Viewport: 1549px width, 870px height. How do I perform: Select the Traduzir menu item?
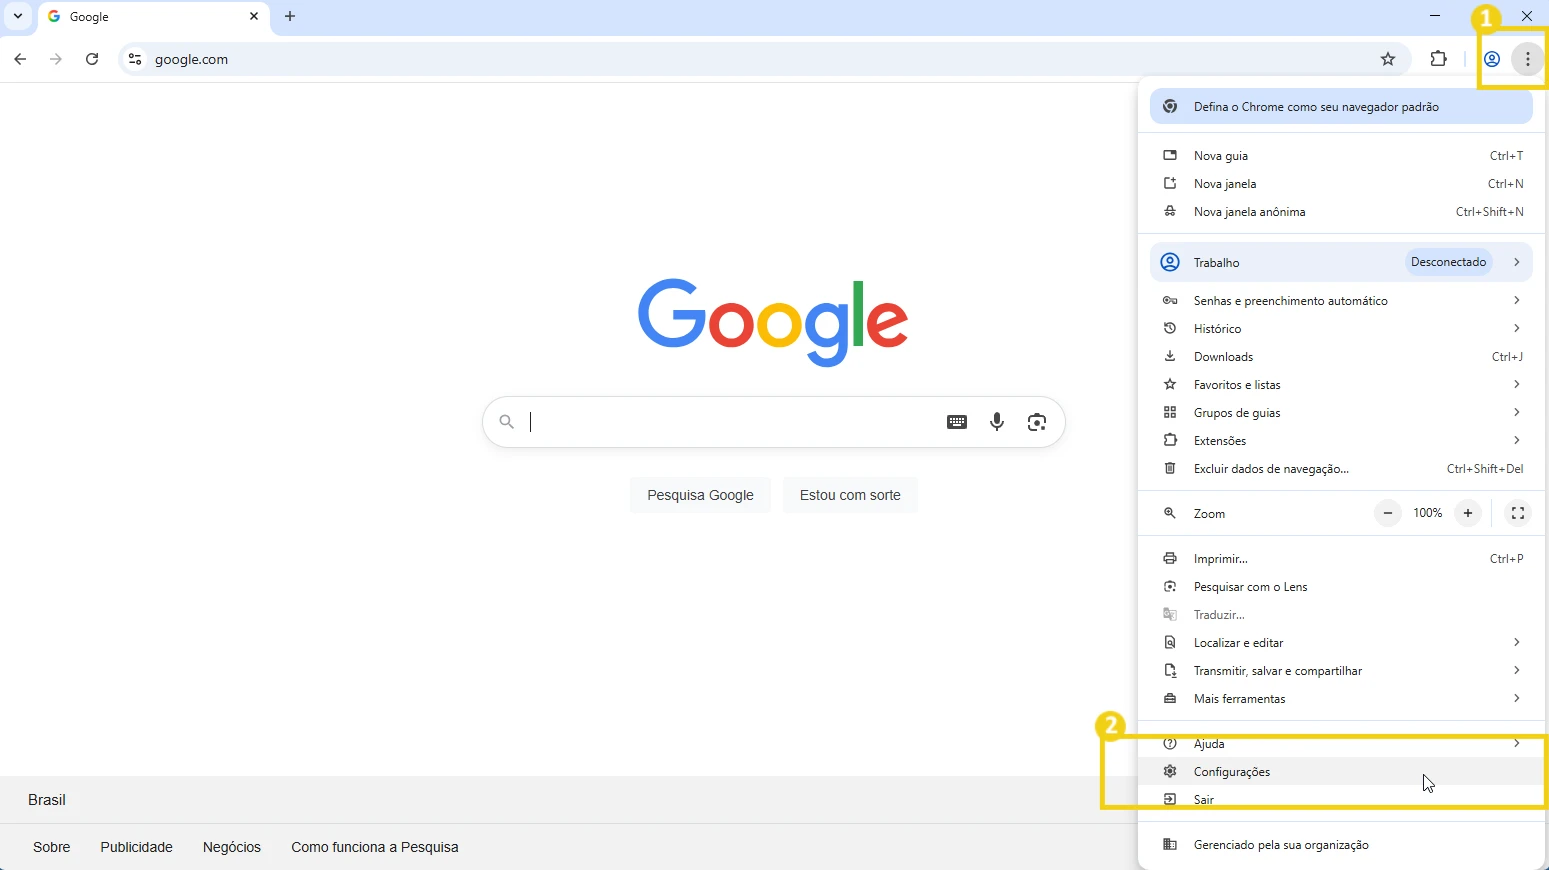(x=1341, y=615)
